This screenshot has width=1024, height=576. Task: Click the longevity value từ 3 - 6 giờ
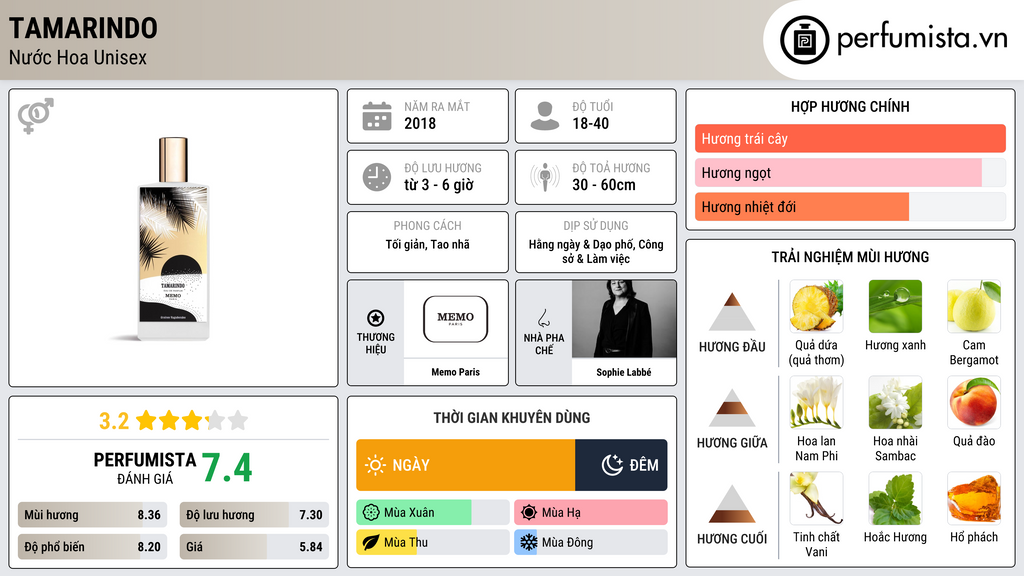click(x=439, y=185)
